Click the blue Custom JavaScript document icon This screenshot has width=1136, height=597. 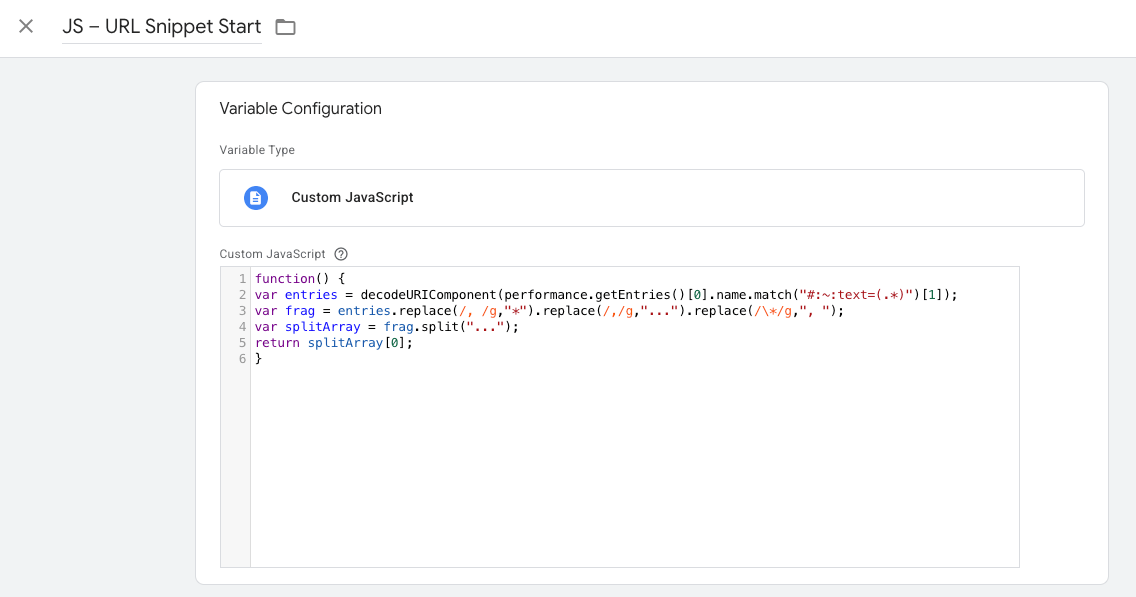(x=256, y=197)
